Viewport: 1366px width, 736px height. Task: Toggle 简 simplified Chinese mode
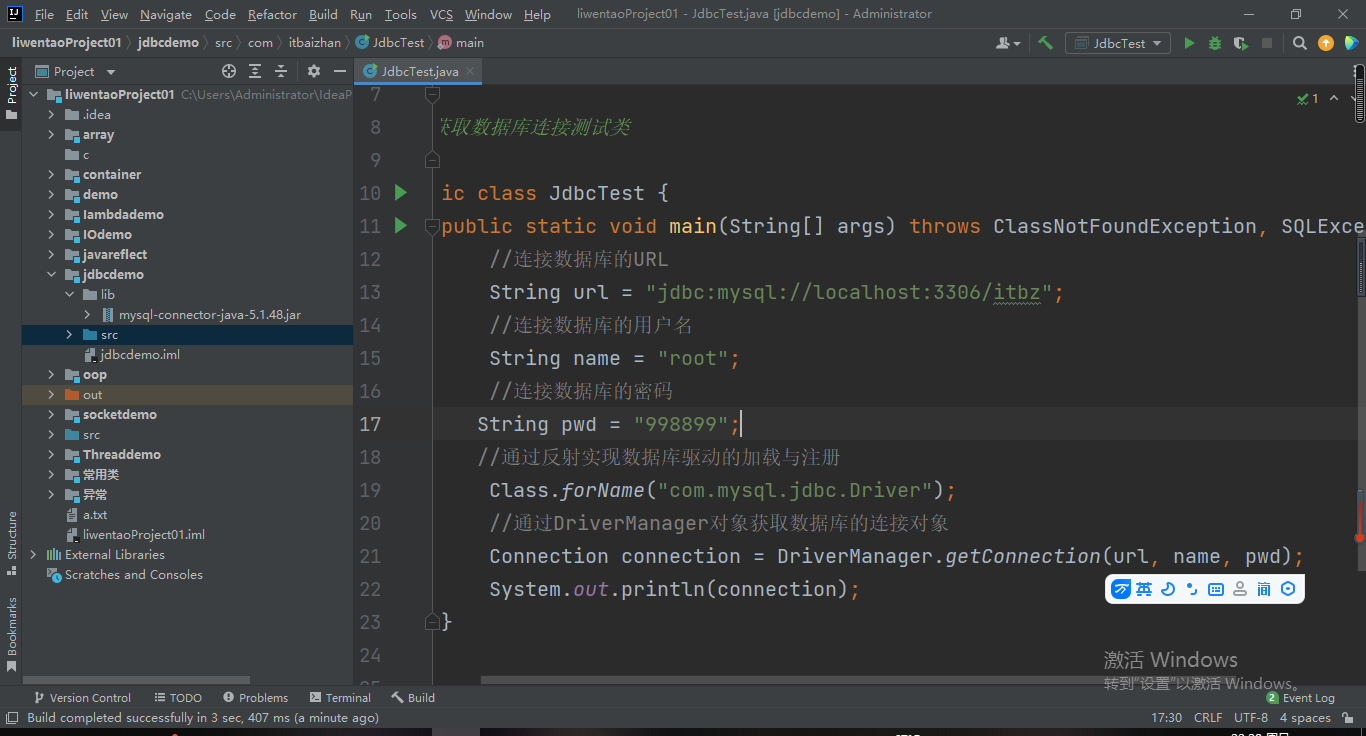pyautogui.click(x=1264, y=589)
